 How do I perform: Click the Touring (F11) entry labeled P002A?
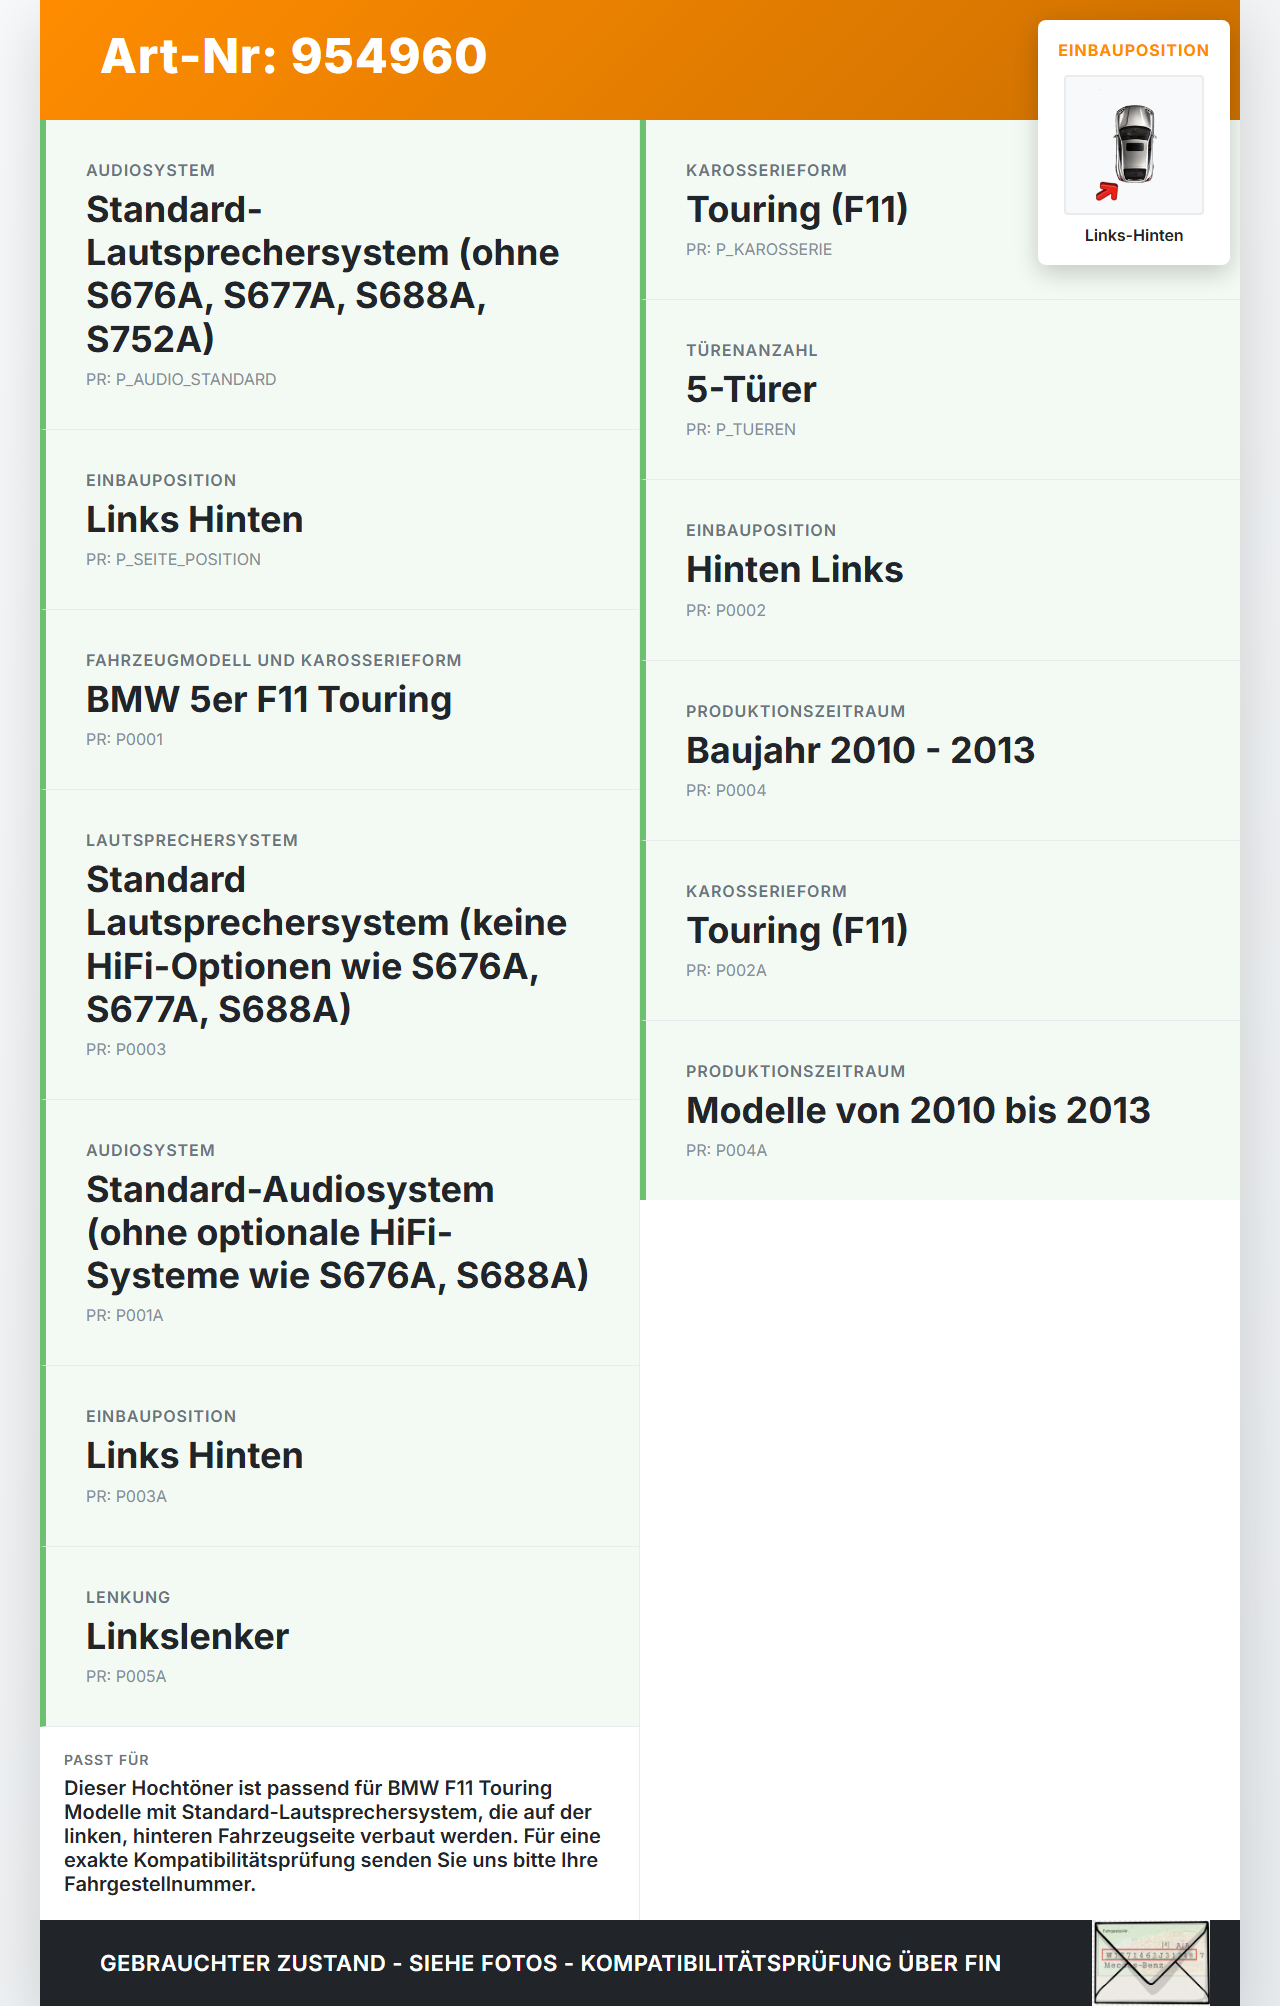796,930
